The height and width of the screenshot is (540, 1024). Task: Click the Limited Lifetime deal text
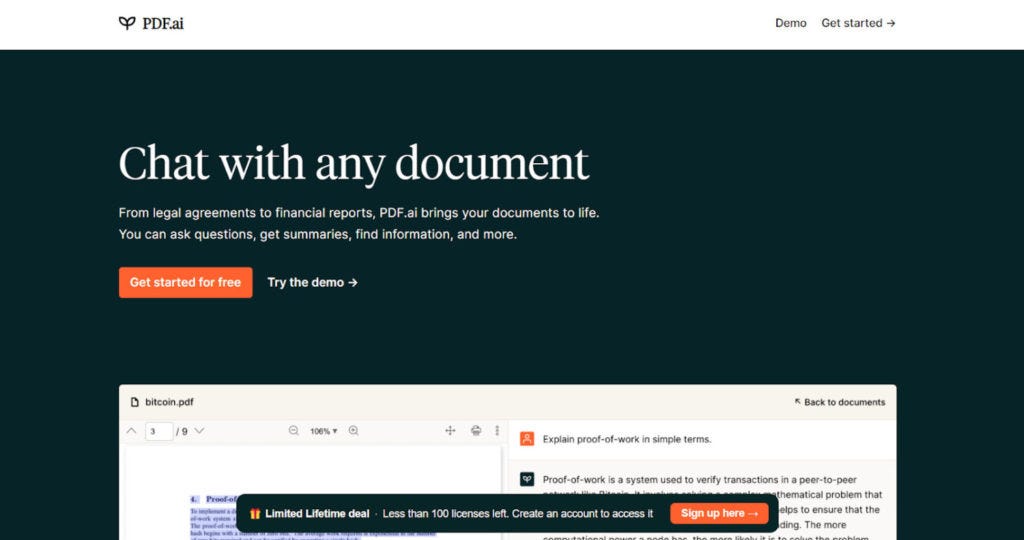tap(317, 514)
